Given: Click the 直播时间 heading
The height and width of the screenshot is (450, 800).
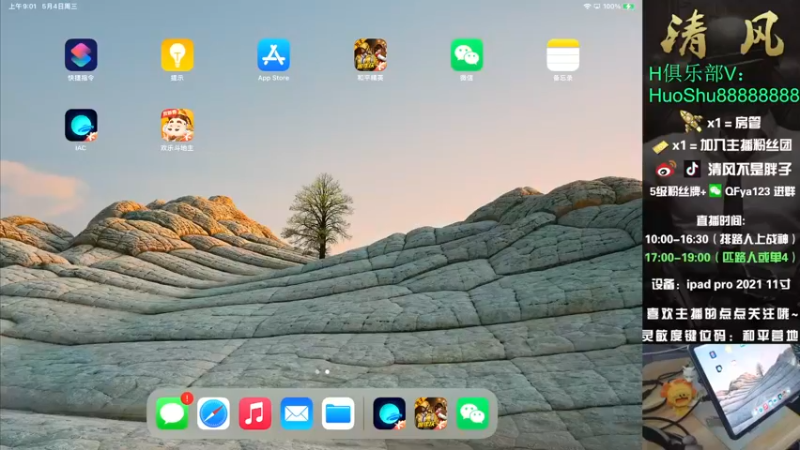Looking at the screenshot, I should (x=720, y=220).
